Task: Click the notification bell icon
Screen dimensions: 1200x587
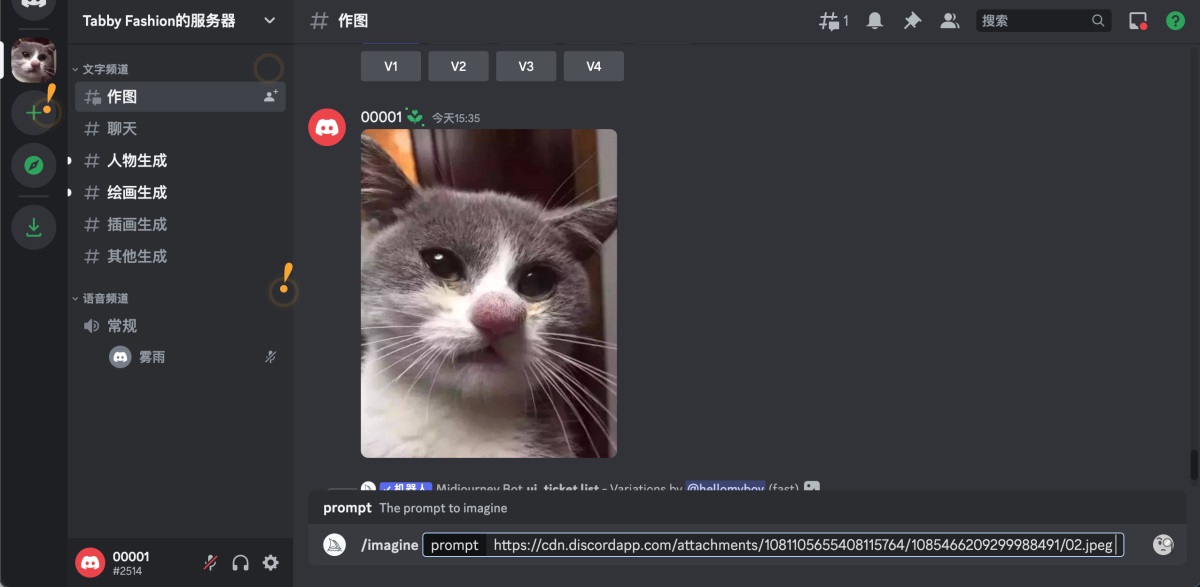Action: coord(874,20)
